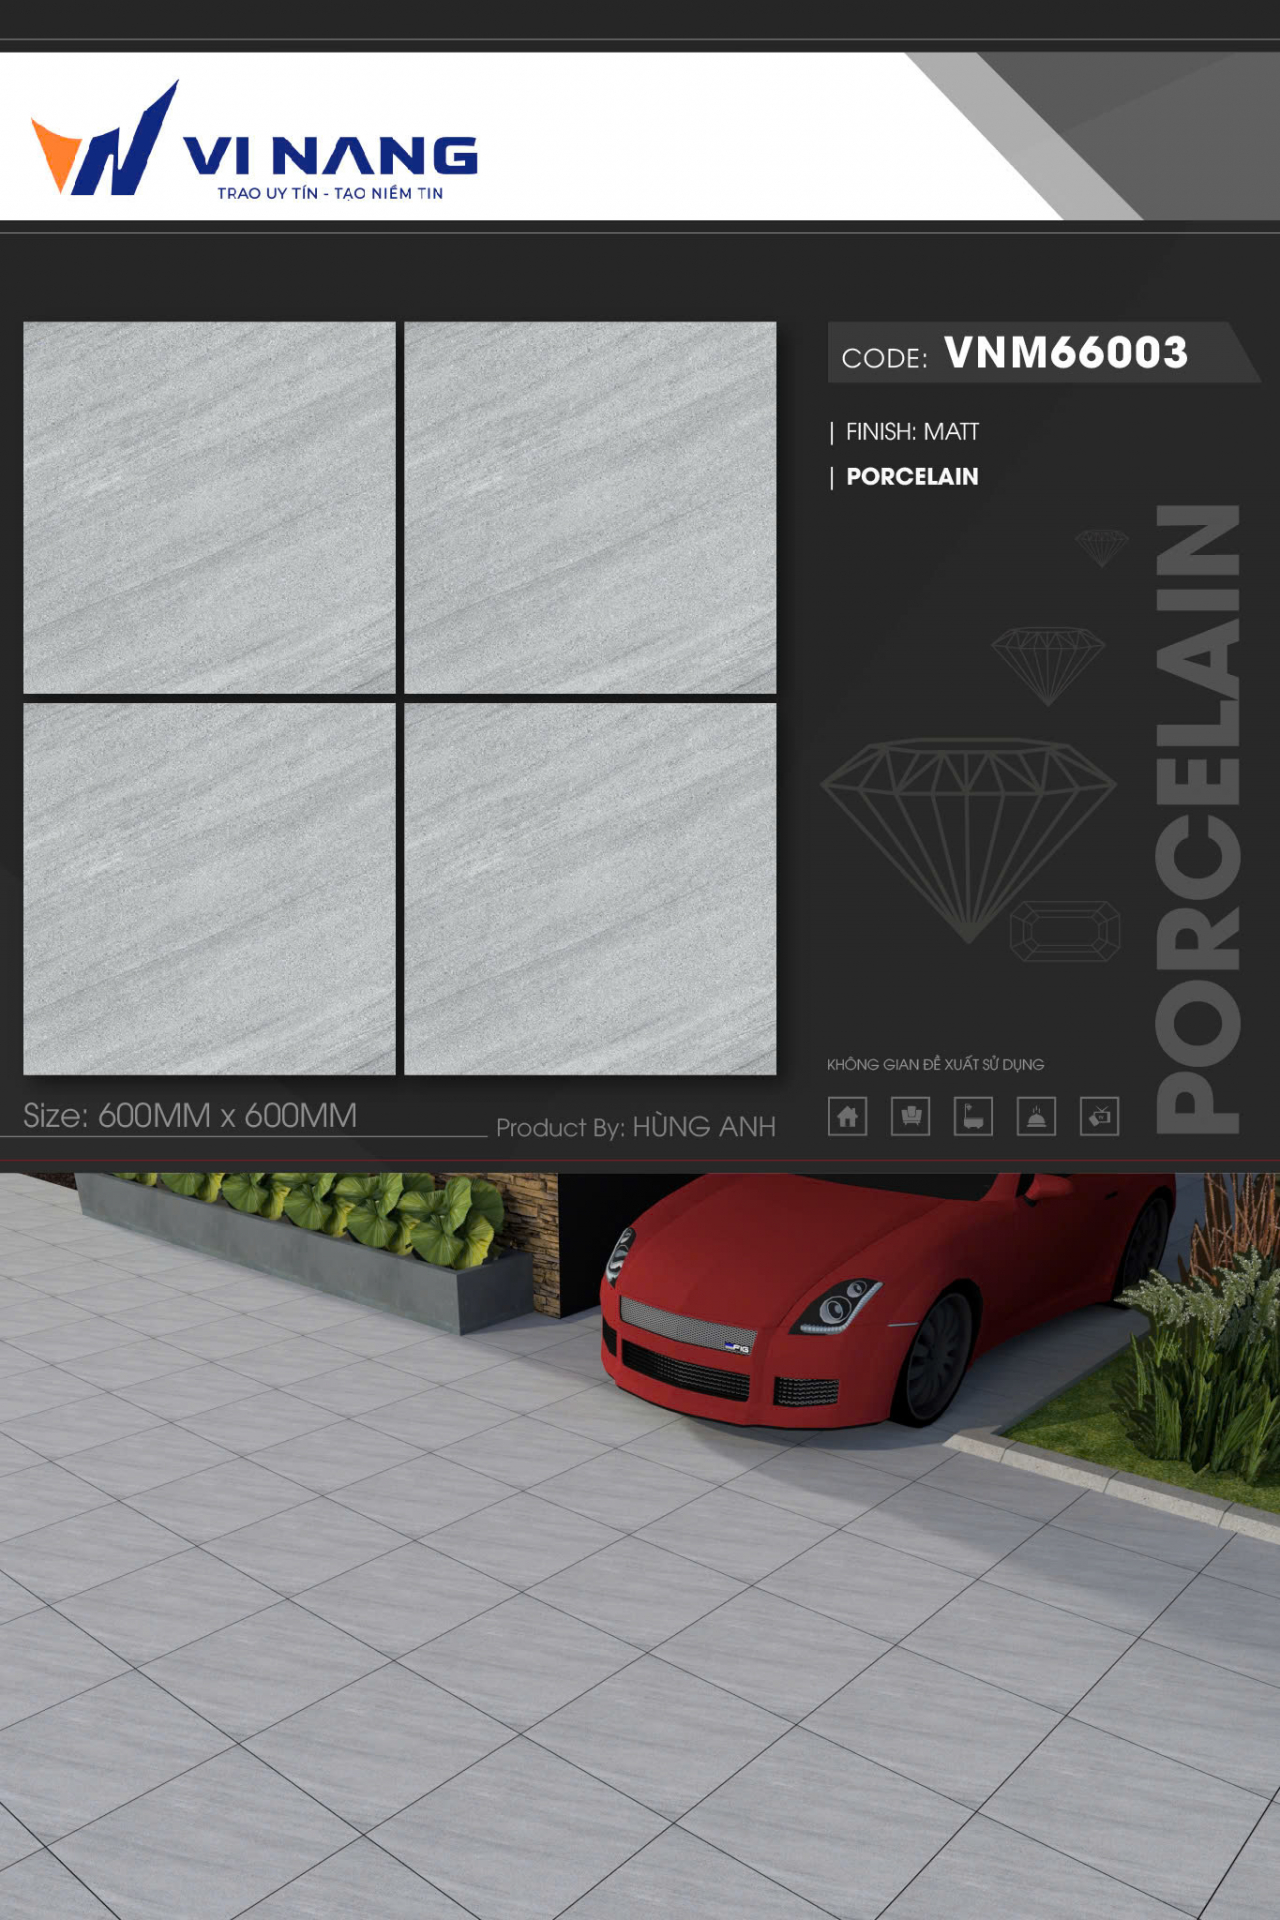This screenshot has width=1280, height=1920.
Task: Click the bottom-right tile sample
Action: point(590,889)
